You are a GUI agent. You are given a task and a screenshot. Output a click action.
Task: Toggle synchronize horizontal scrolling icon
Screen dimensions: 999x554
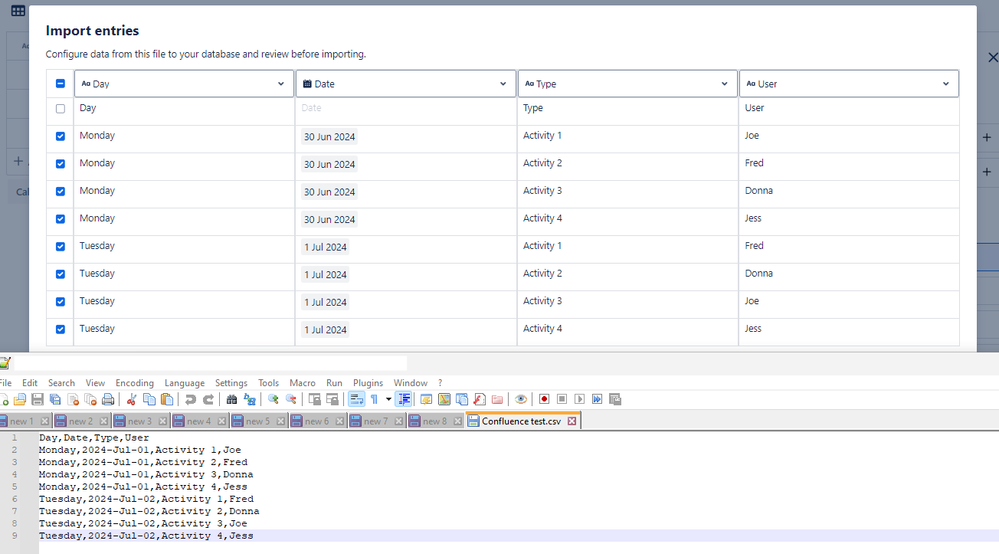click(333, 399)
